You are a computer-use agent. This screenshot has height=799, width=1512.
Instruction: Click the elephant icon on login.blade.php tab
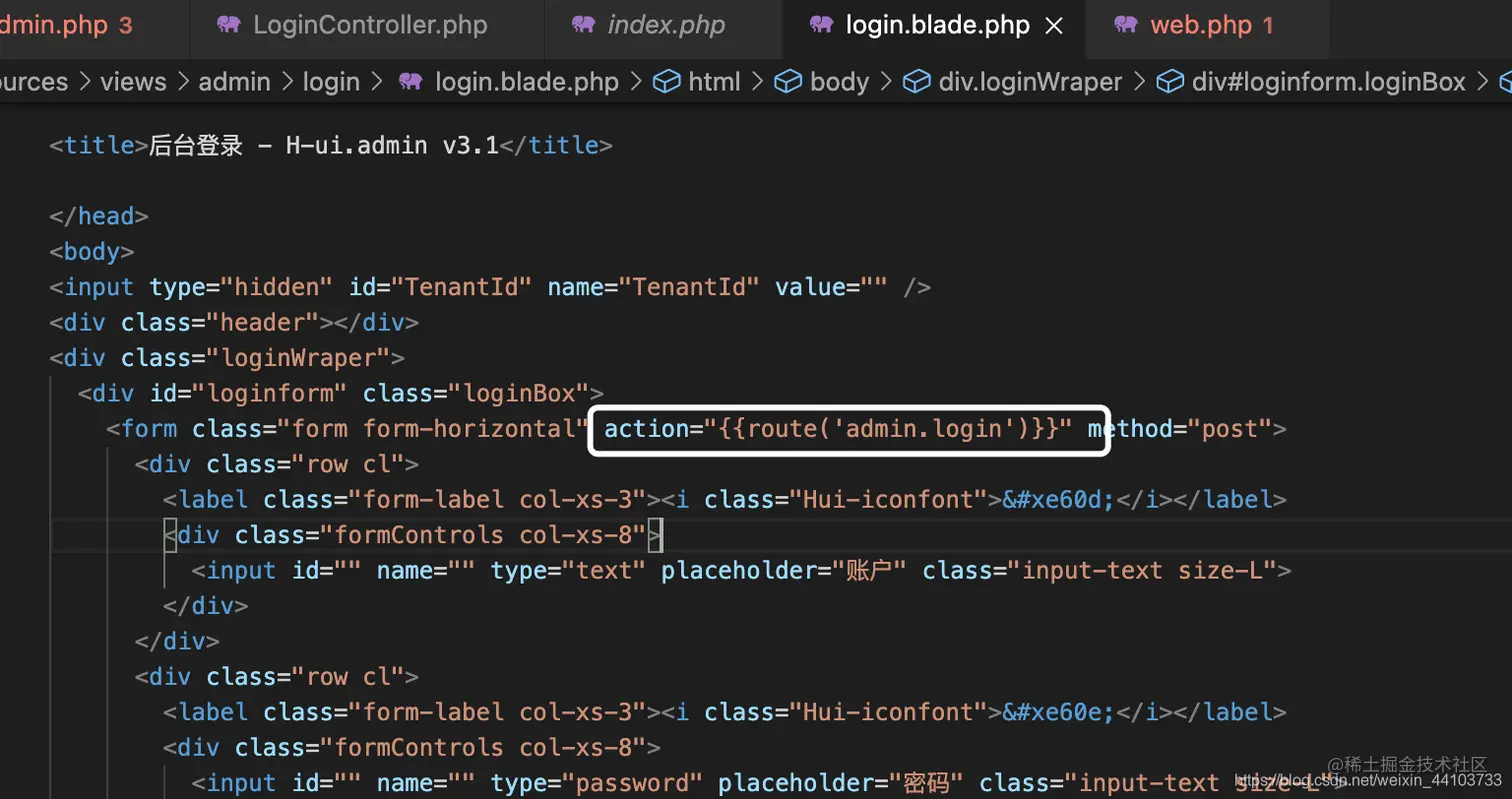tap(821, 25)
